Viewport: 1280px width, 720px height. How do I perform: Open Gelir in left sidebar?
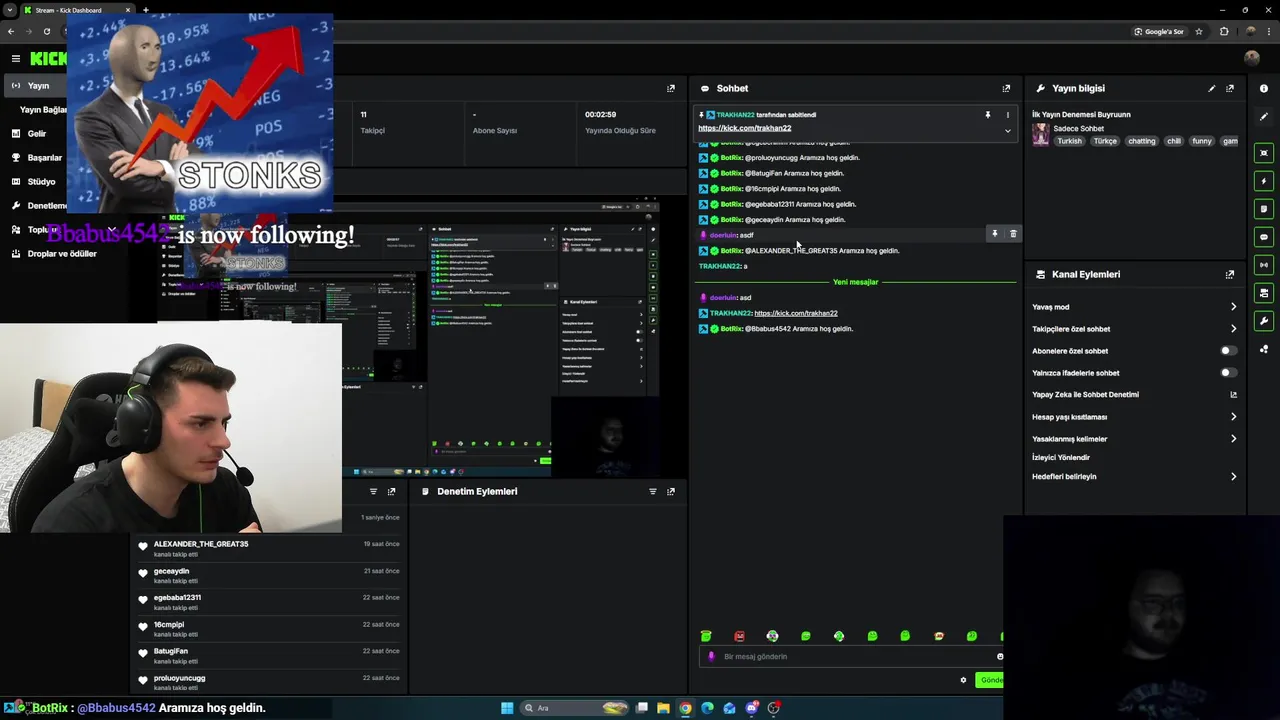pos(37,133)
